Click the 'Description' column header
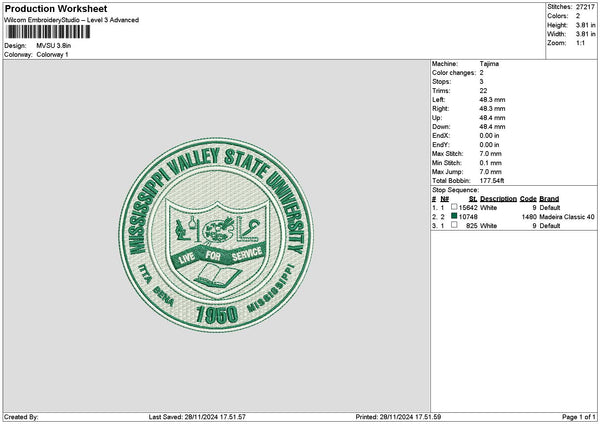This screenshot has height=424, width=600. 498,199
